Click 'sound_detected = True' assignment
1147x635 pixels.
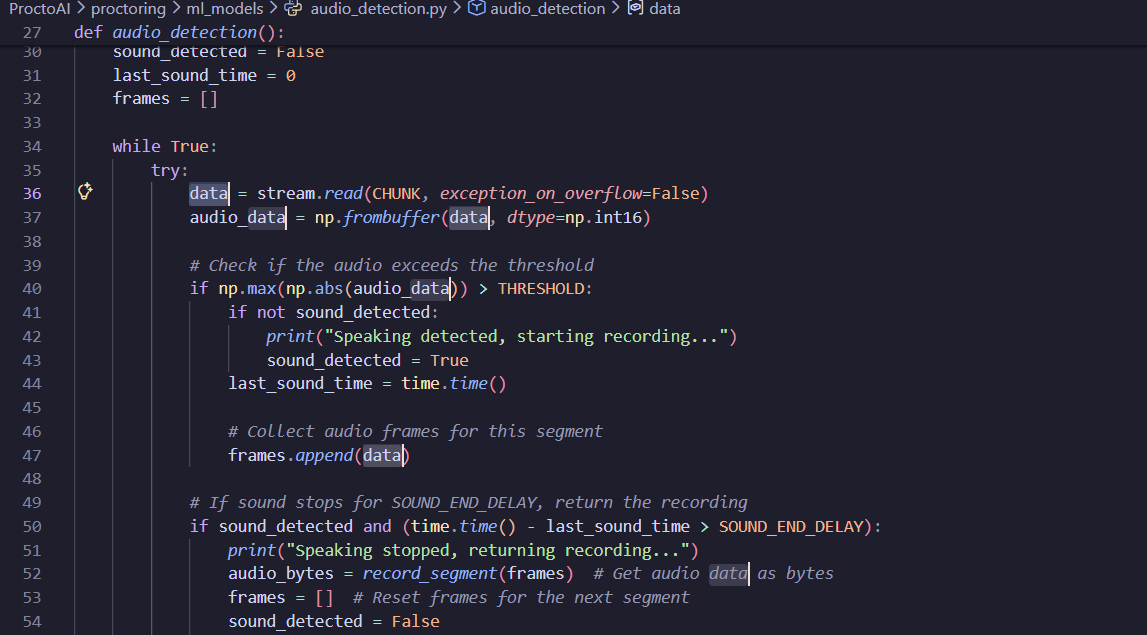point(367,360)
